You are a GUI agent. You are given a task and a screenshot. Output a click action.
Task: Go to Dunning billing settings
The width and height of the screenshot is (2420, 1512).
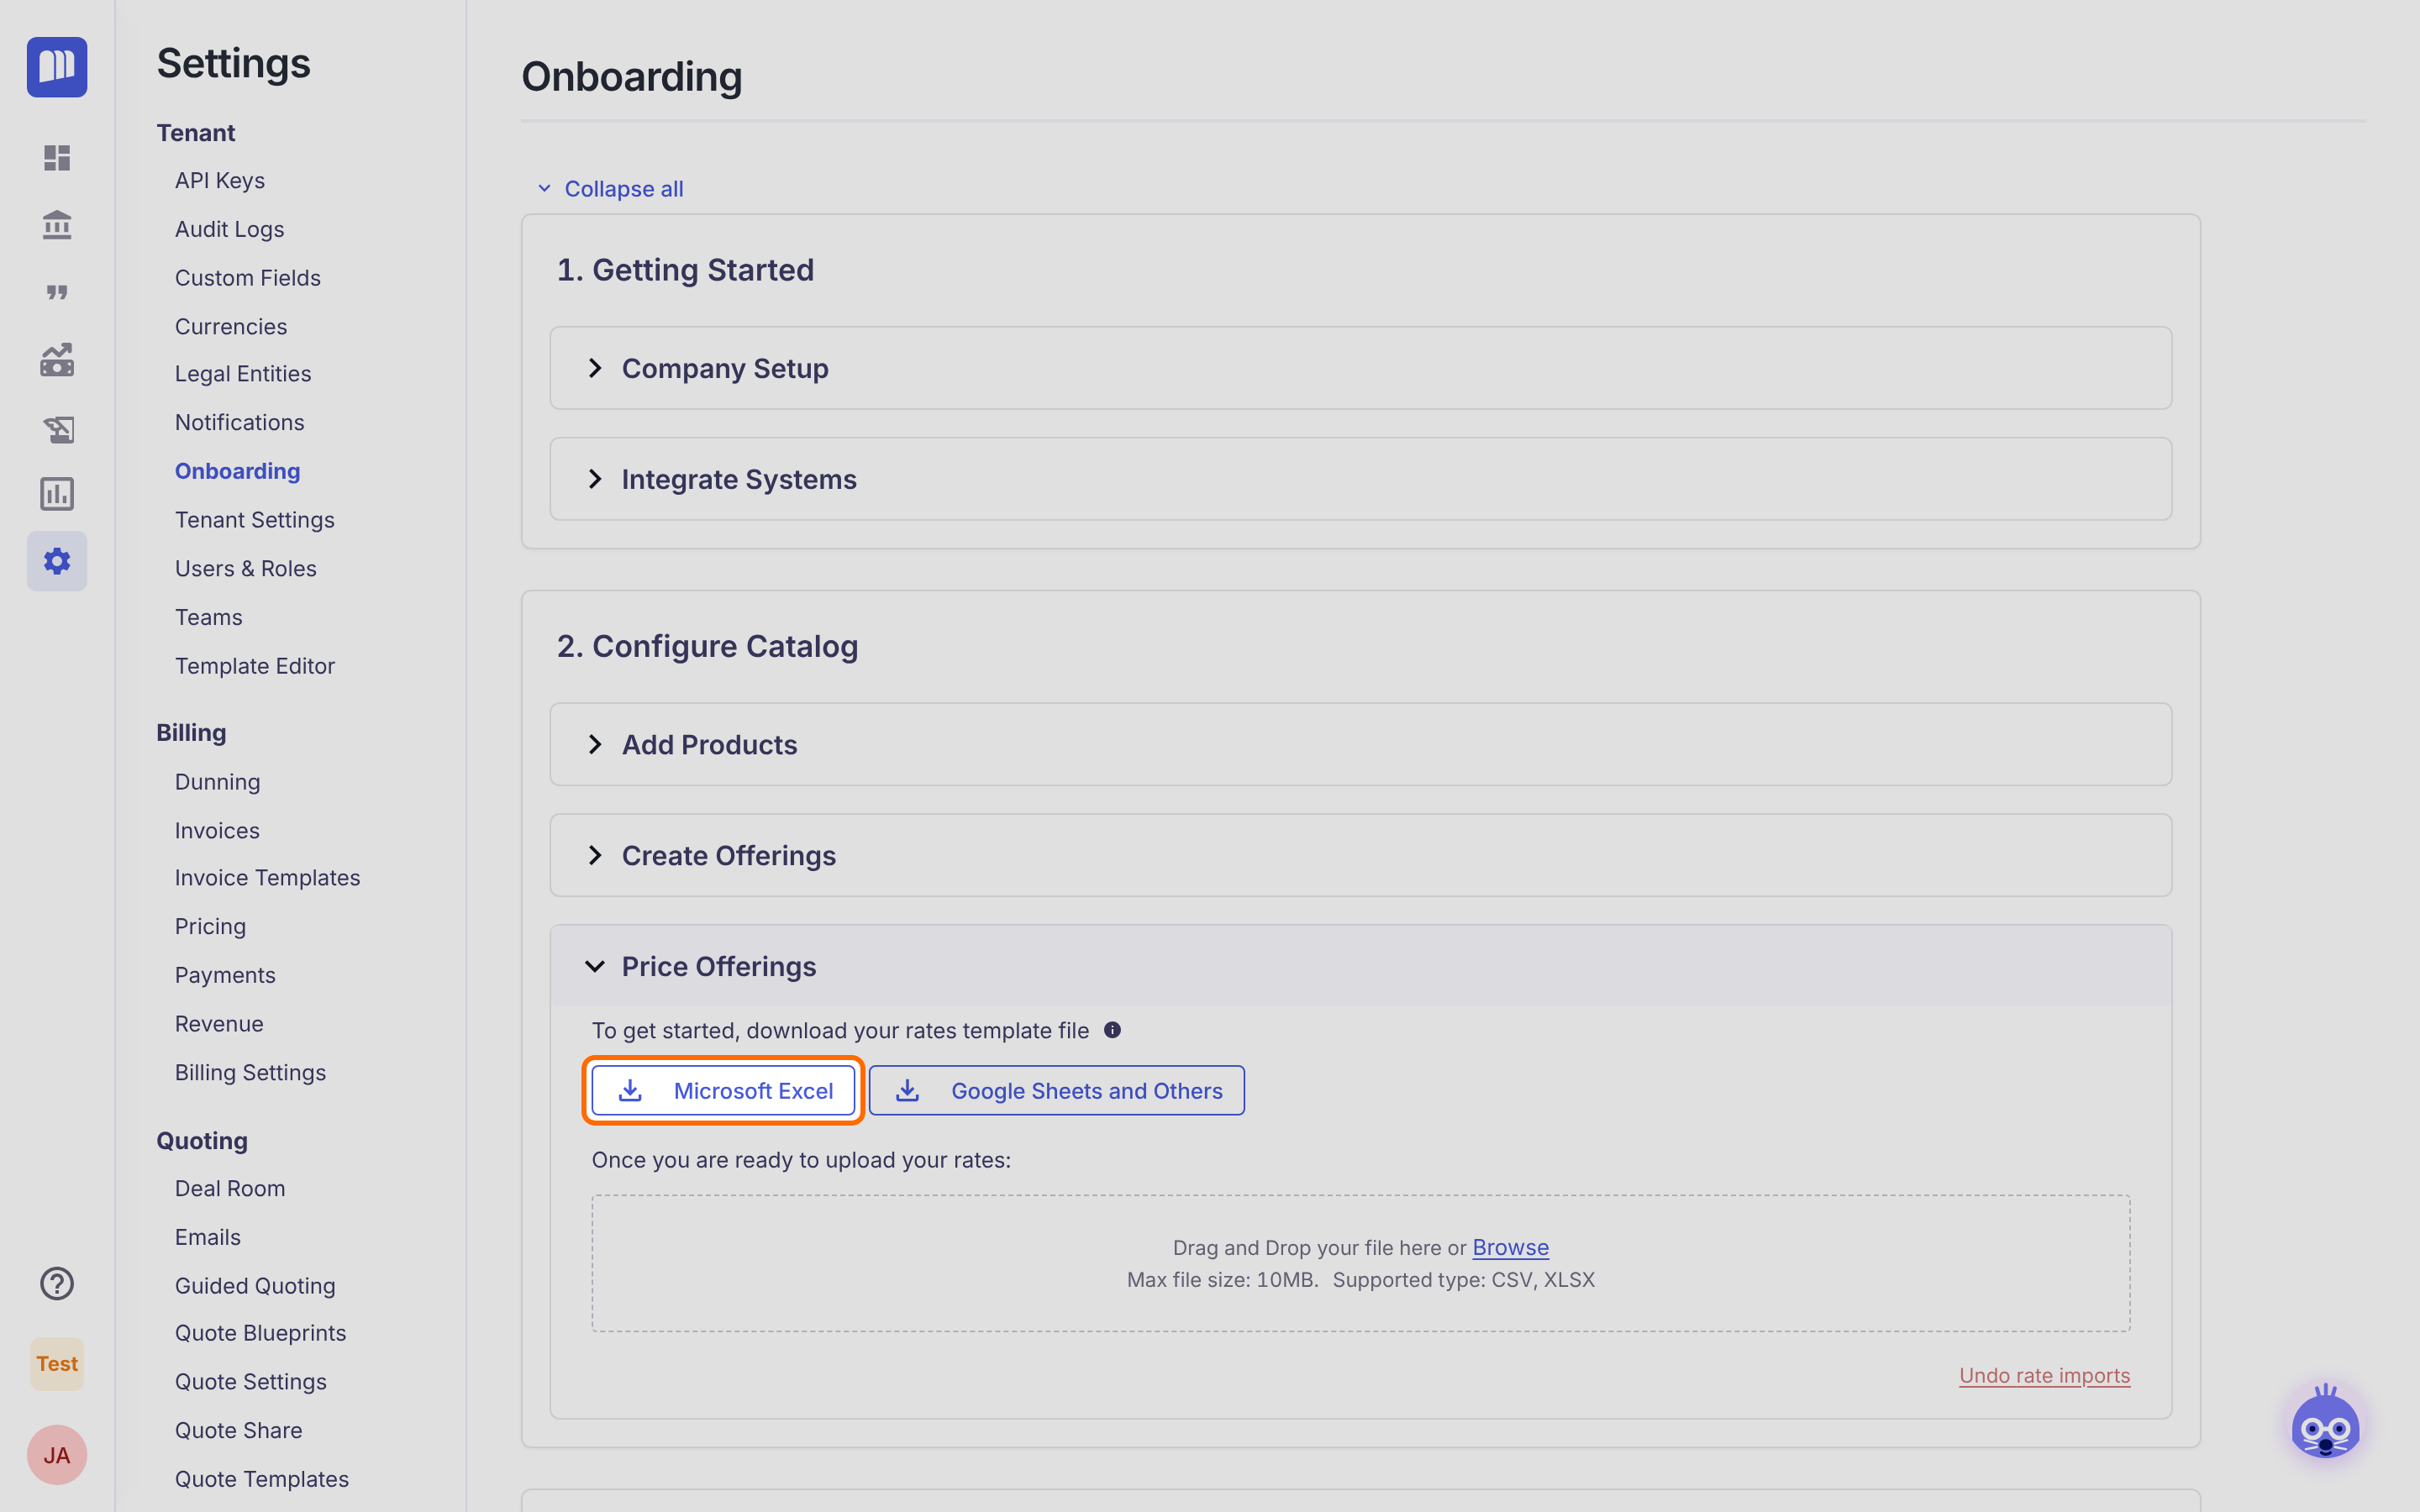(x=217, y=782)
